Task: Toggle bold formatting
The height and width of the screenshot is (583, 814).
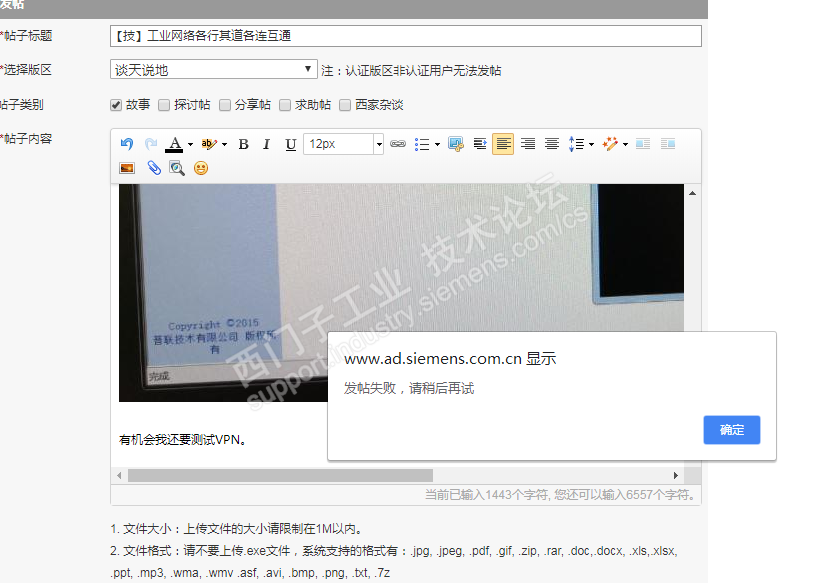Action: (x=243, y=144)
